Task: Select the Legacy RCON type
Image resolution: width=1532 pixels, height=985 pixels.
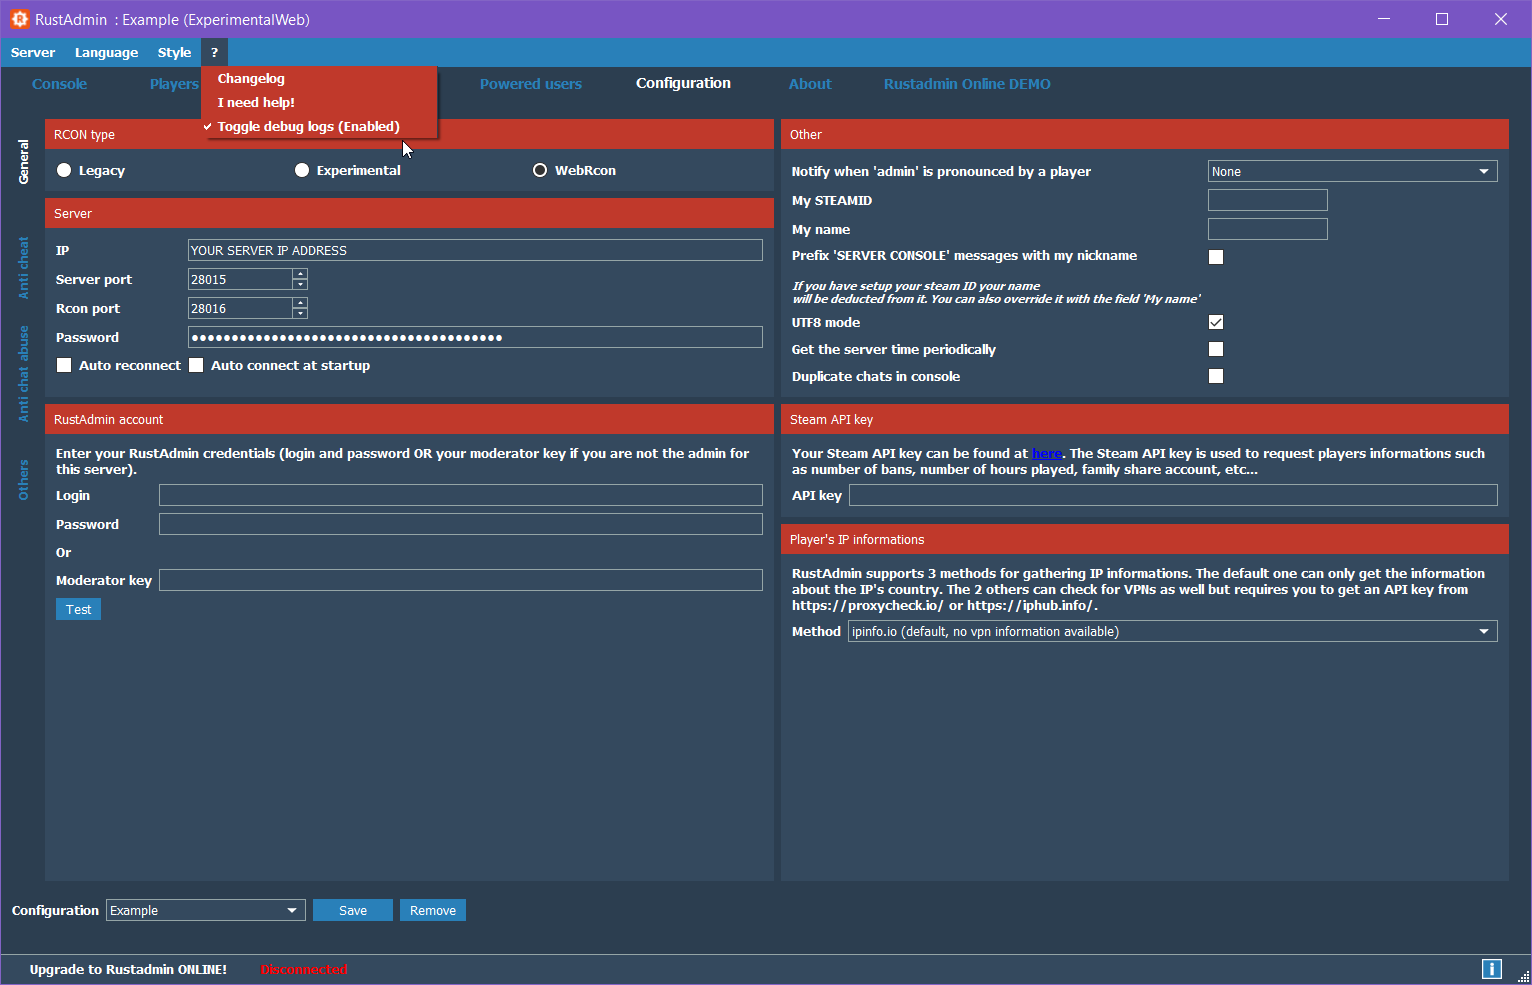Action: click(63, 170)
